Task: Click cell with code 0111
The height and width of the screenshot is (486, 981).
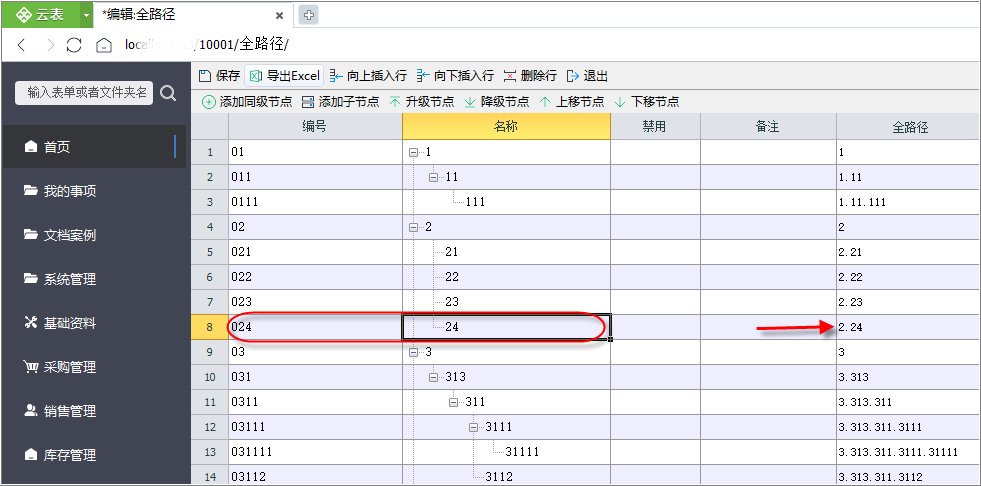Action: pos(315,202)
